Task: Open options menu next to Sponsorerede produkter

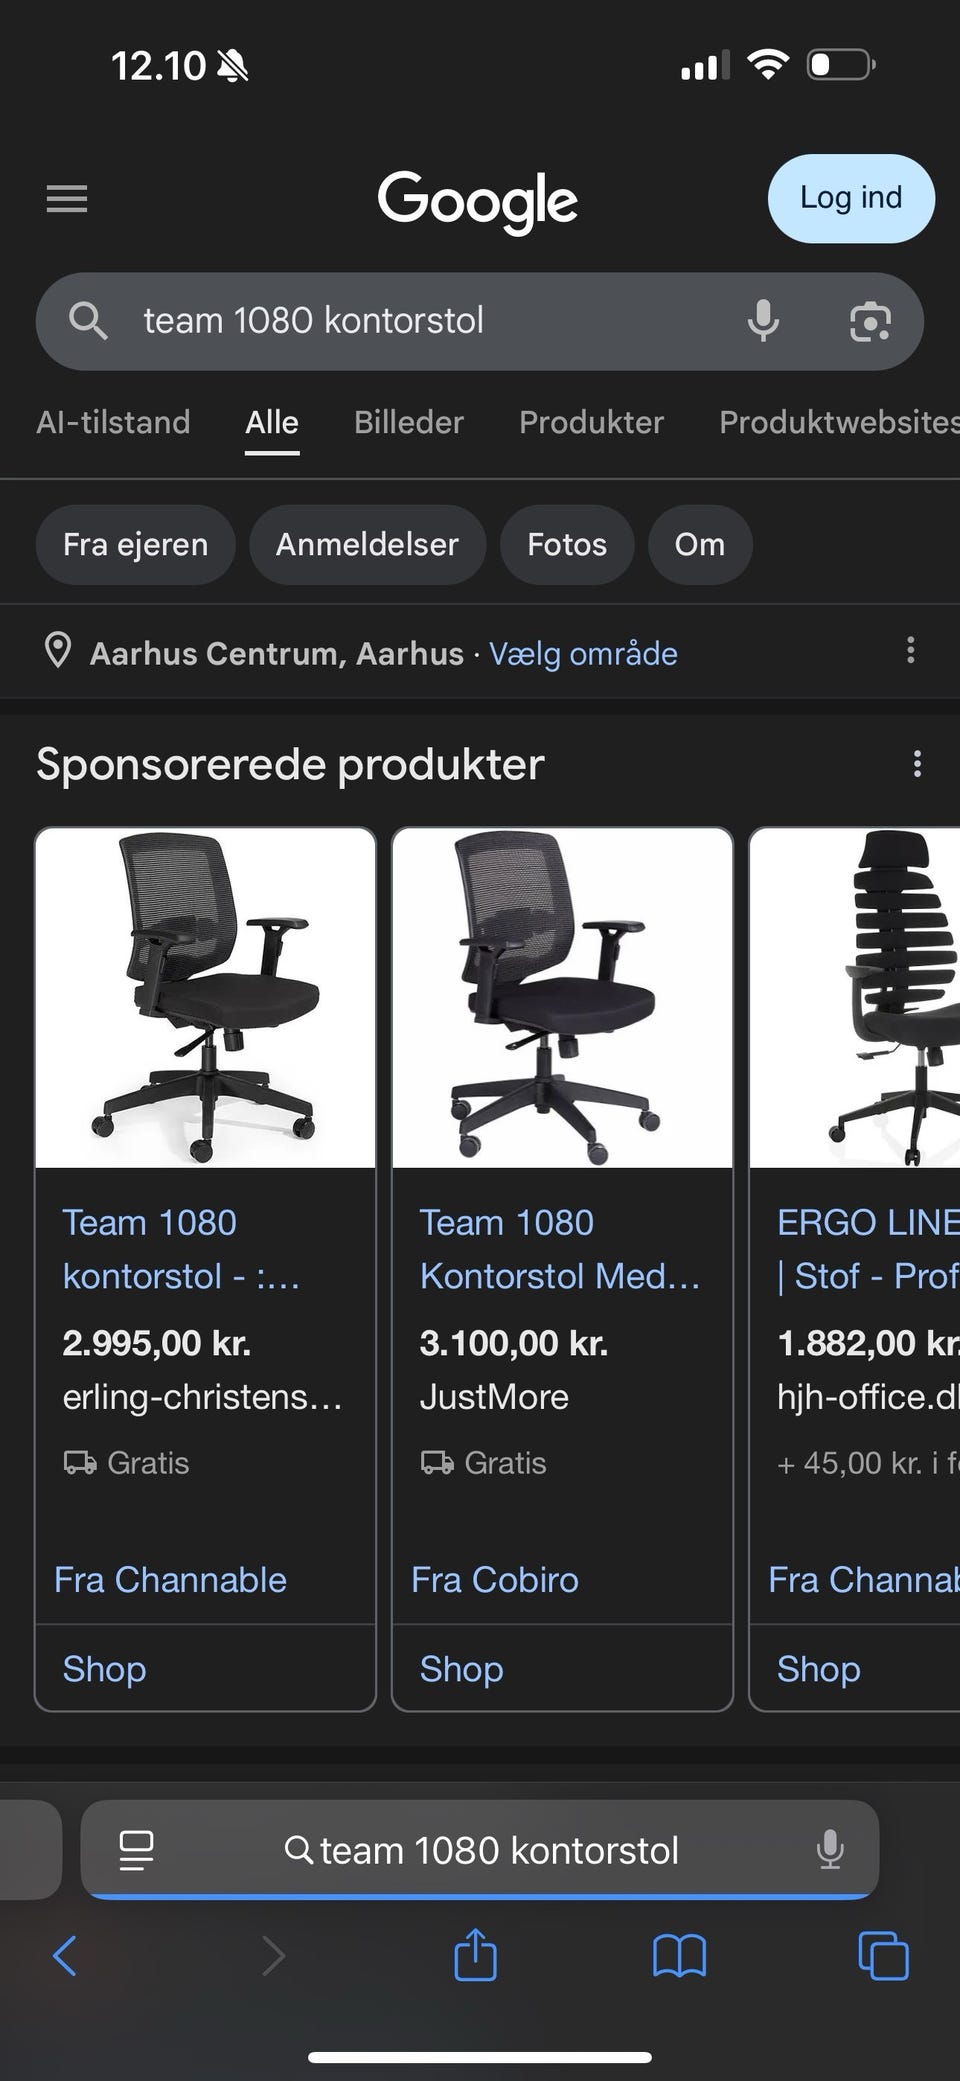Action: pos(917,765)
